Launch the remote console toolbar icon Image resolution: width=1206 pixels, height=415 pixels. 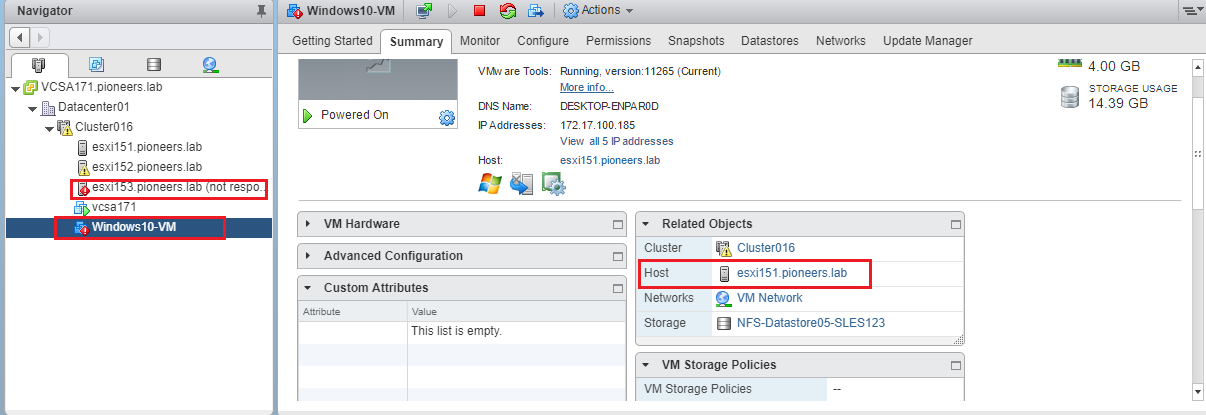(425, 11)
